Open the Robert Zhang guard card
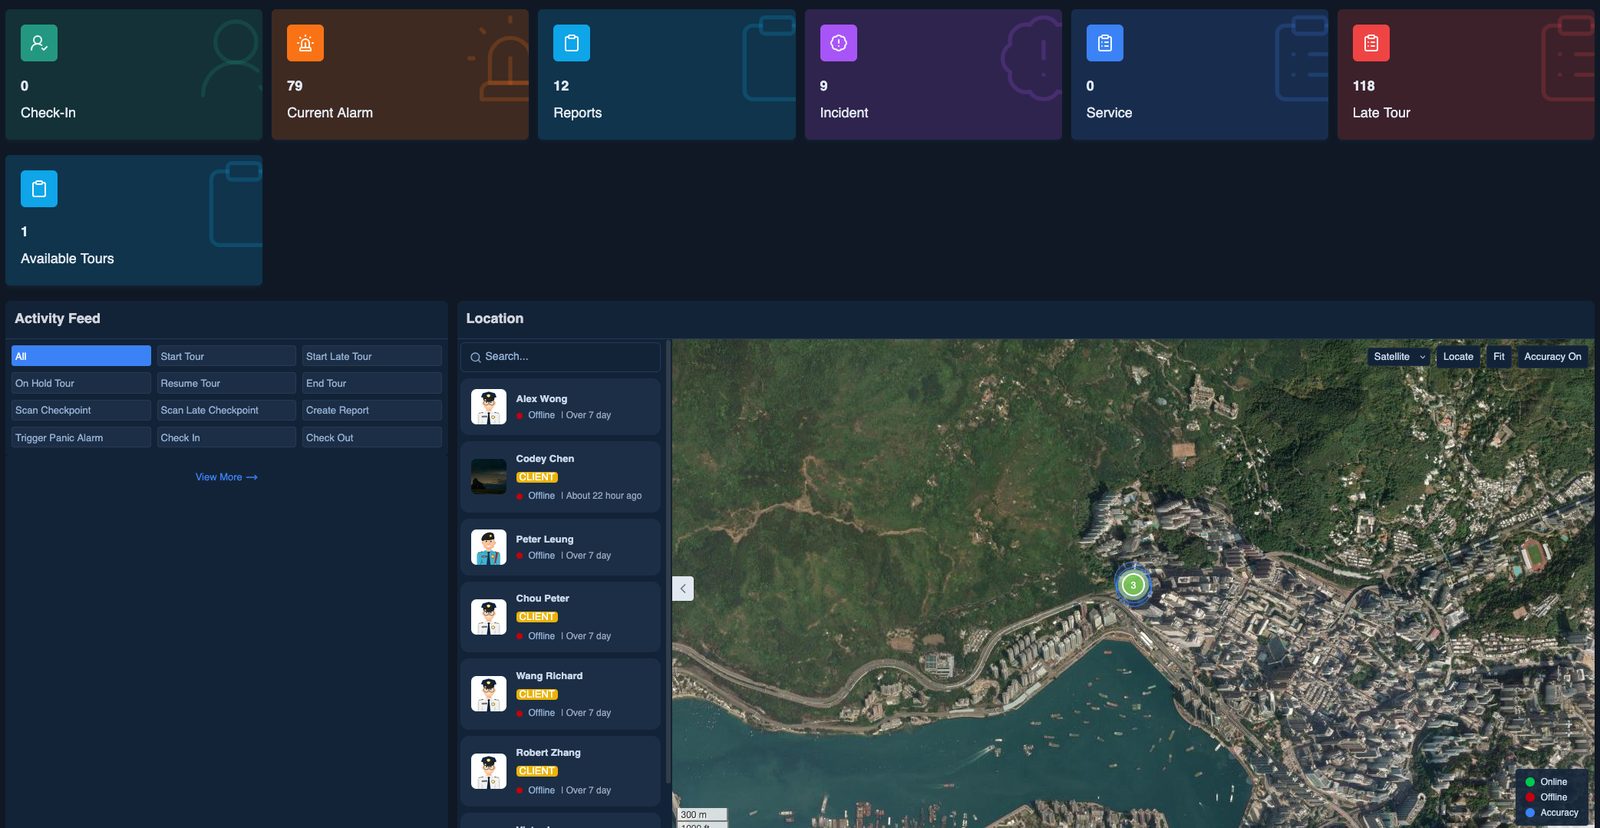The width and height of the screenshot is (1600, 828). [560, 771]
